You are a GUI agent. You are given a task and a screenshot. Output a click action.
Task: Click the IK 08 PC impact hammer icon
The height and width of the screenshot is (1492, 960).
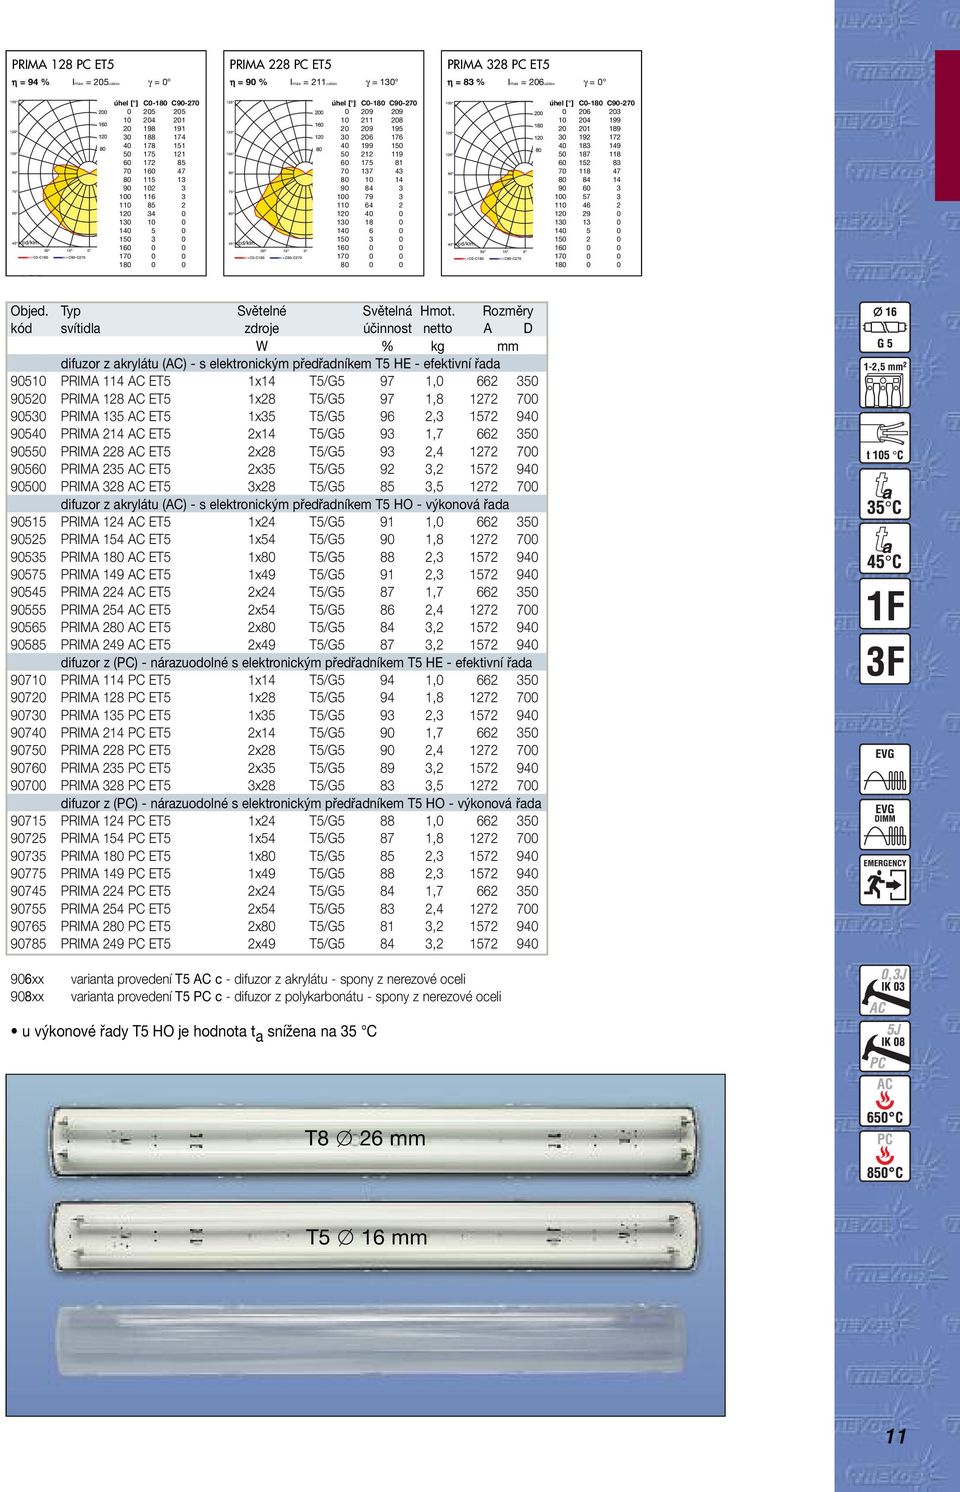point(885,1046)
